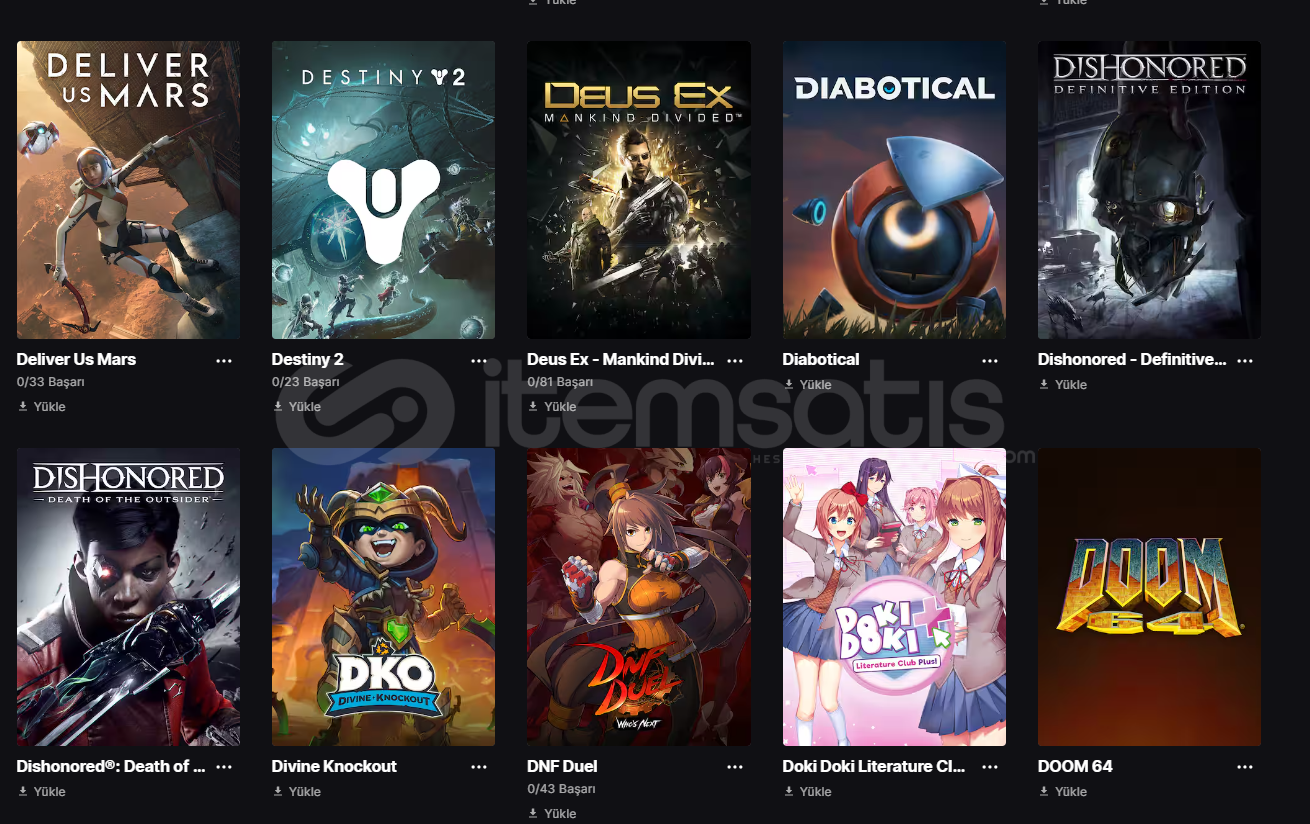Open three-dot menu for Divine Knockout
This screenshot has height=824, width=1310.
pos(479,767)
